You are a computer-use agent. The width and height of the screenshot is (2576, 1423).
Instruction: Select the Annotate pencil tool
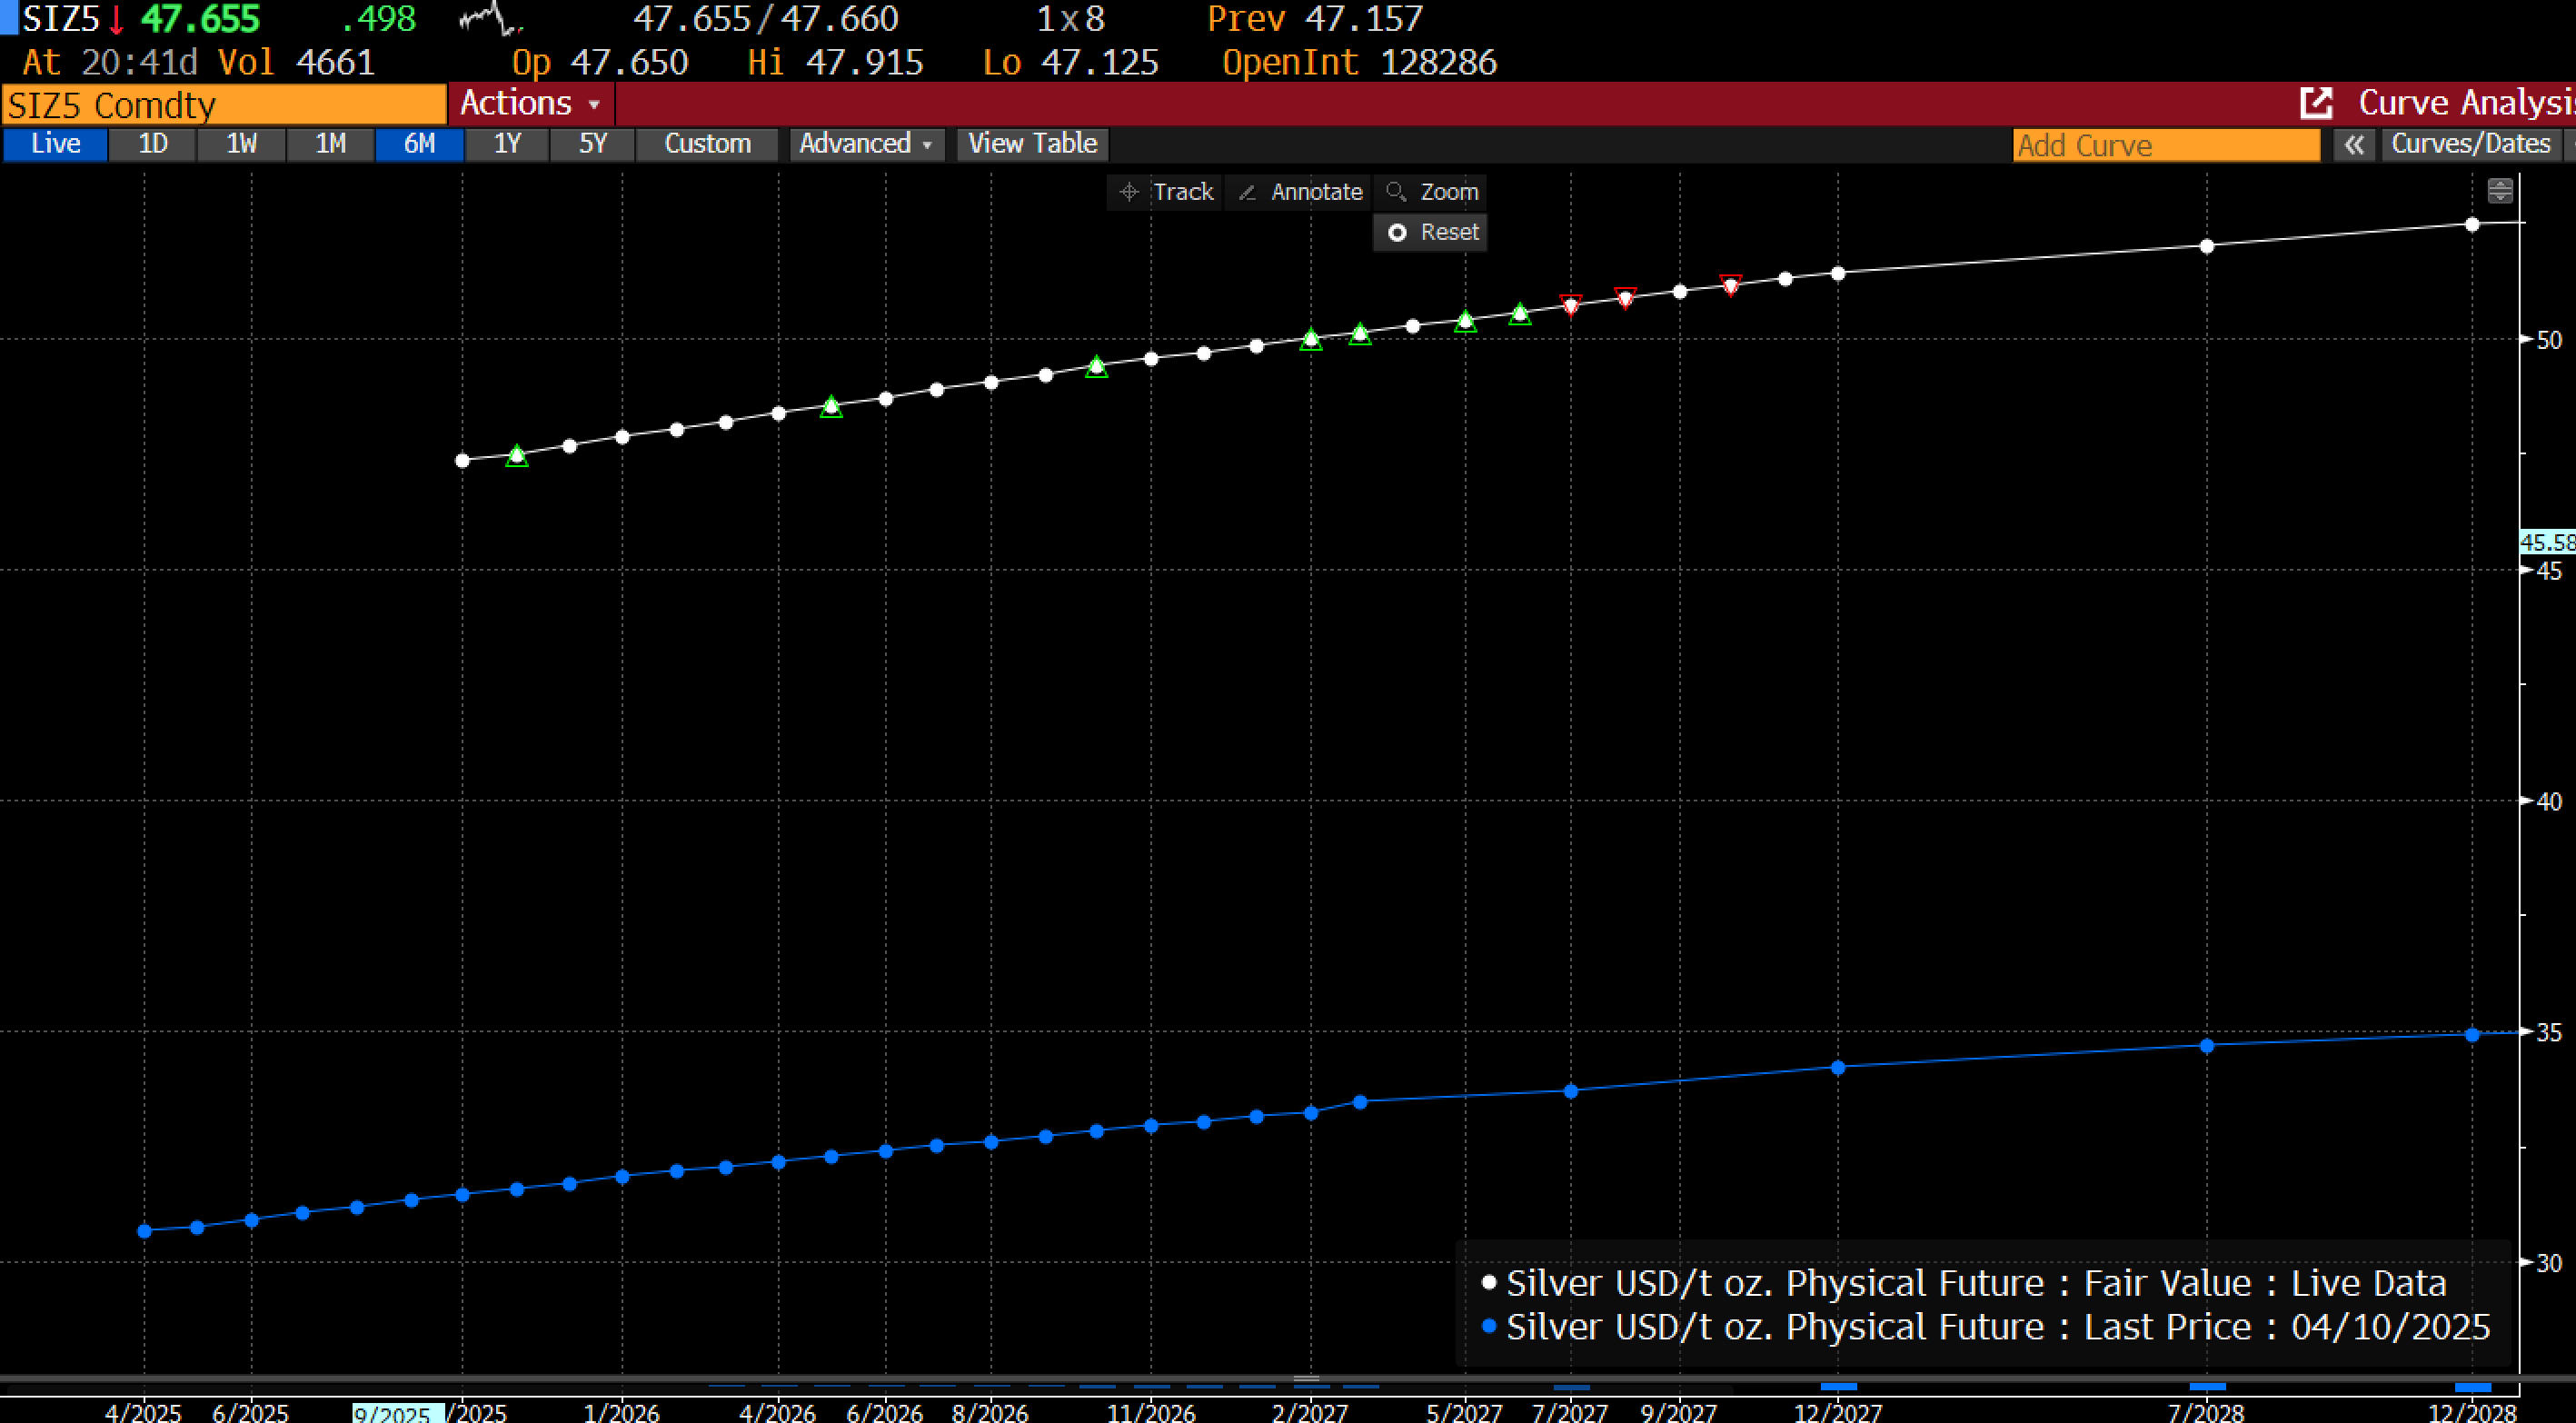point(1300,192)
